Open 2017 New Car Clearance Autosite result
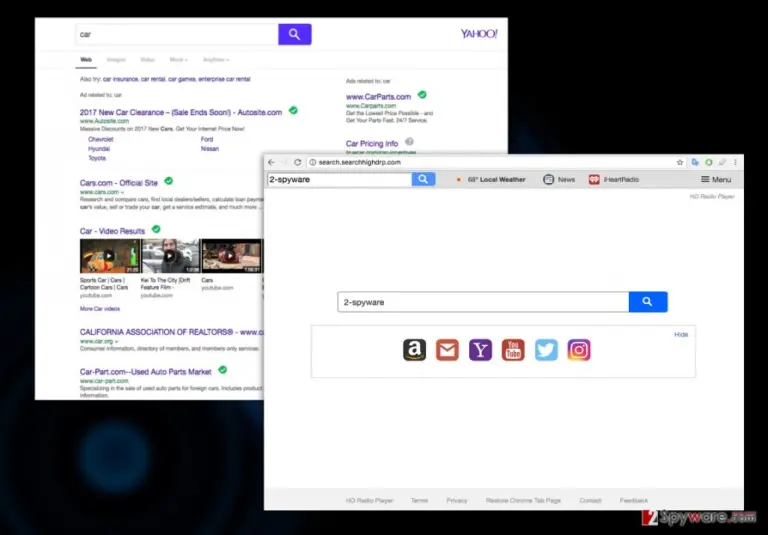 click(x=181, y=112)
